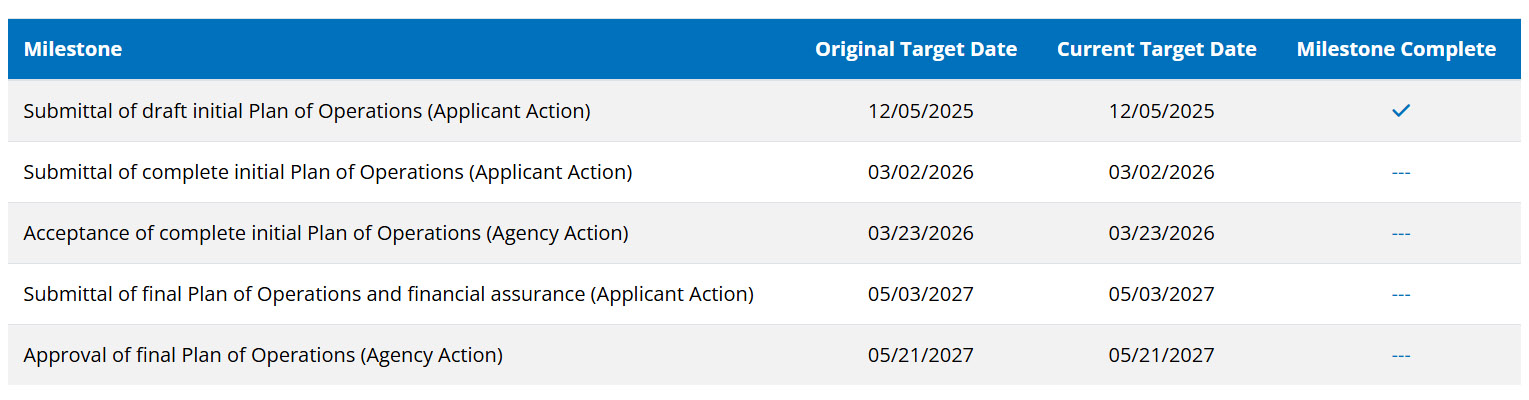Viewport: 1529px width, 400px height.
Task: Click 'Submittal of final Plan of Operations' milestone text
Action: 388,294
